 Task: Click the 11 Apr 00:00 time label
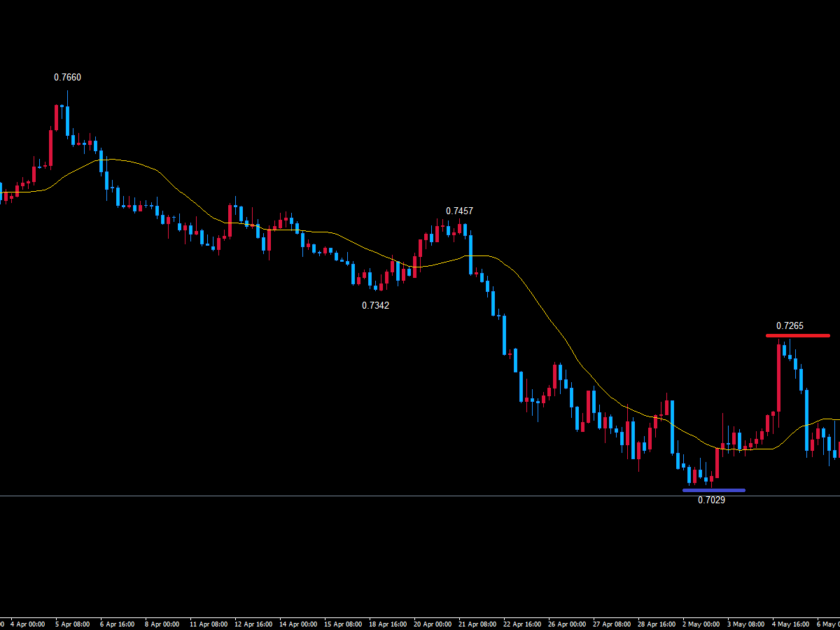click(x=206, y=623)
